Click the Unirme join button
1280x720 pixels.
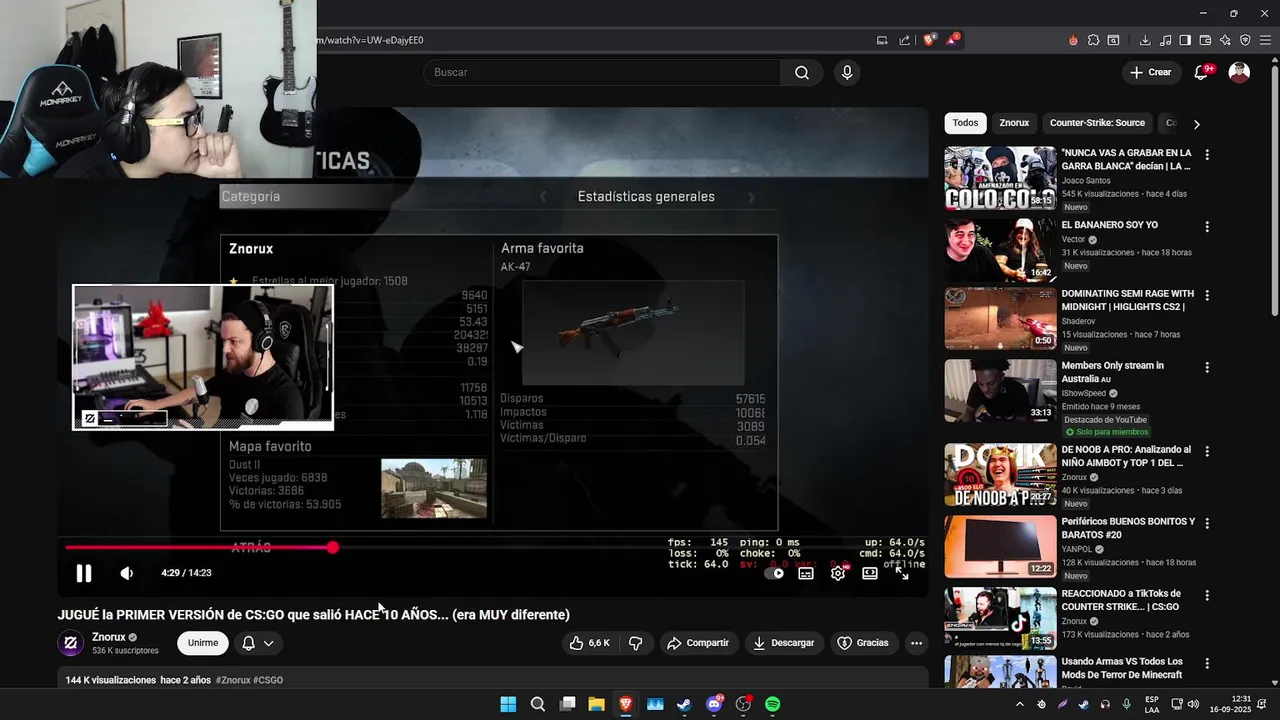click(203, 643)
